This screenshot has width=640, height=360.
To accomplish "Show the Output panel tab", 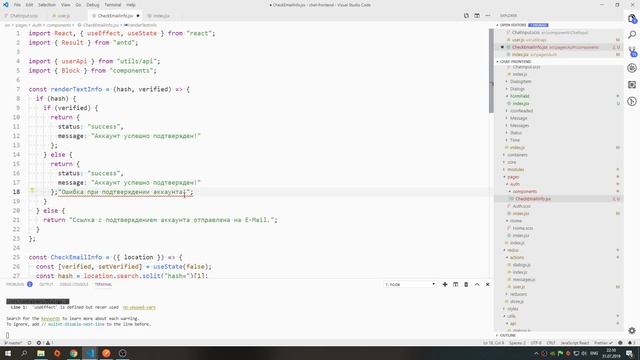I will pyautogui.click(x=46, y=284).
